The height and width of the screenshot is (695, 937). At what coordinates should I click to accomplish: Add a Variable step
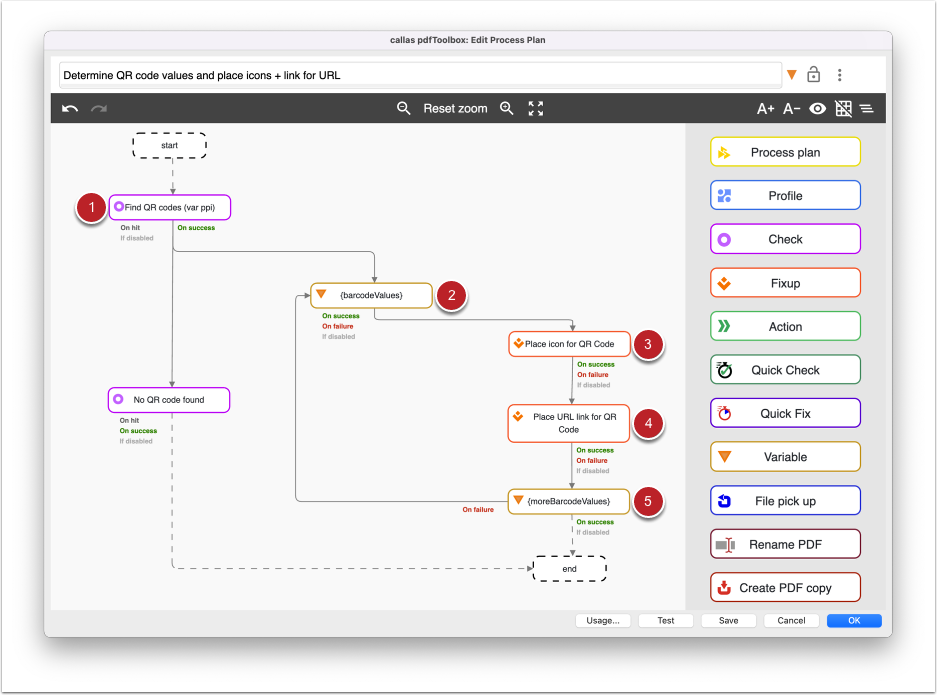(785, 457)
